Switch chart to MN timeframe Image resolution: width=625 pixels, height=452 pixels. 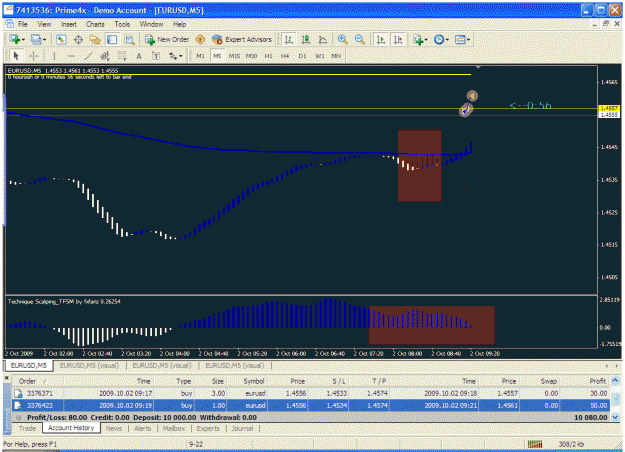pyautogui.click(x=336, y=56)
